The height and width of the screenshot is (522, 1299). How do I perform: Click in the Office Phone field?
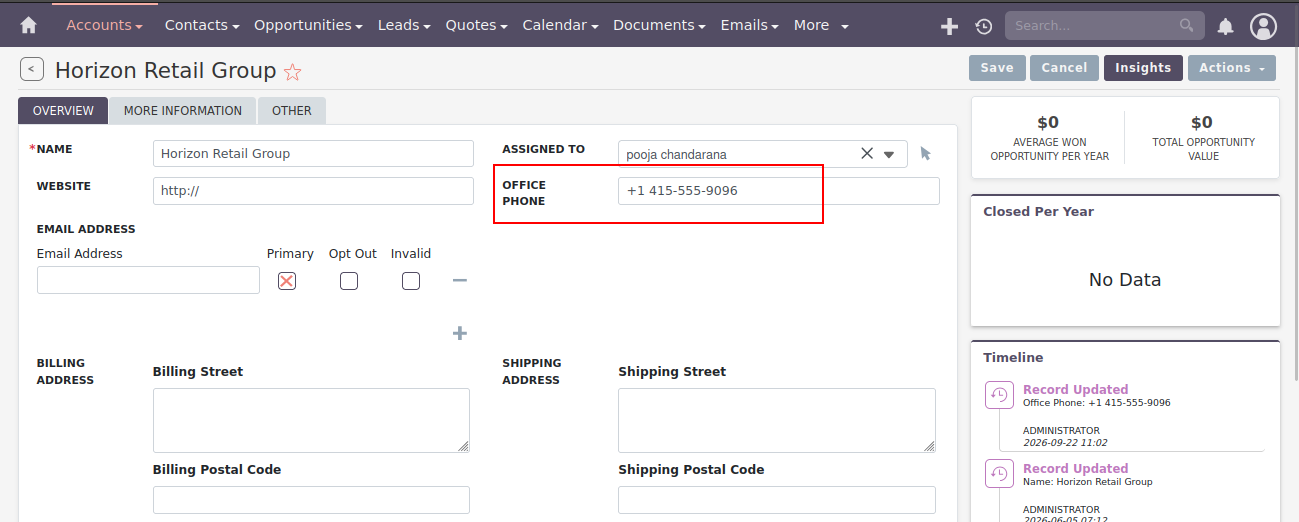779,191
